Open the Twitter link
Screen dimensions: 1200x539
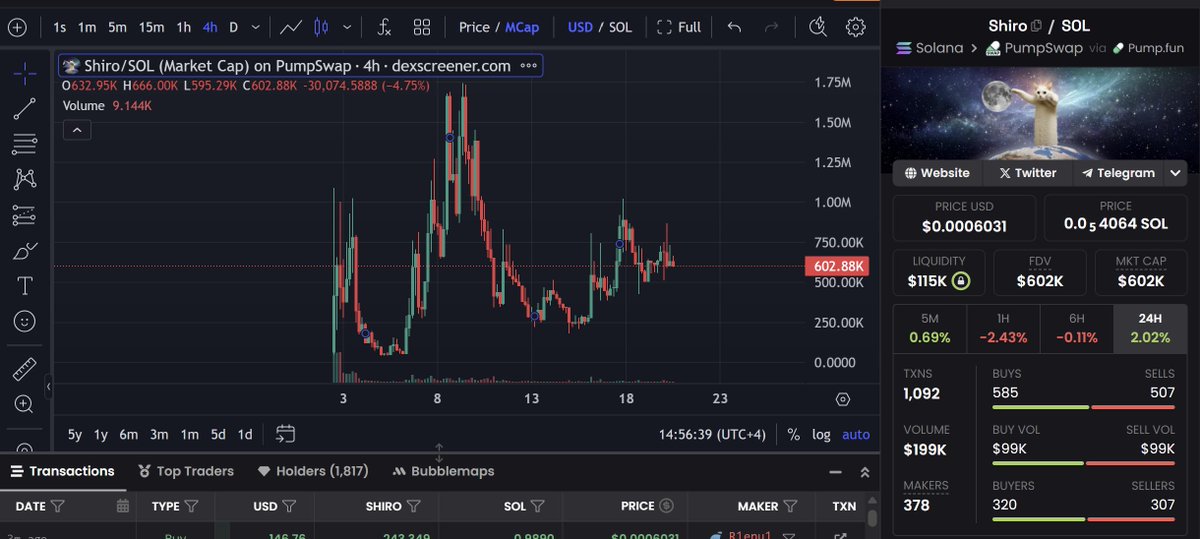[x=1027, y=173]
